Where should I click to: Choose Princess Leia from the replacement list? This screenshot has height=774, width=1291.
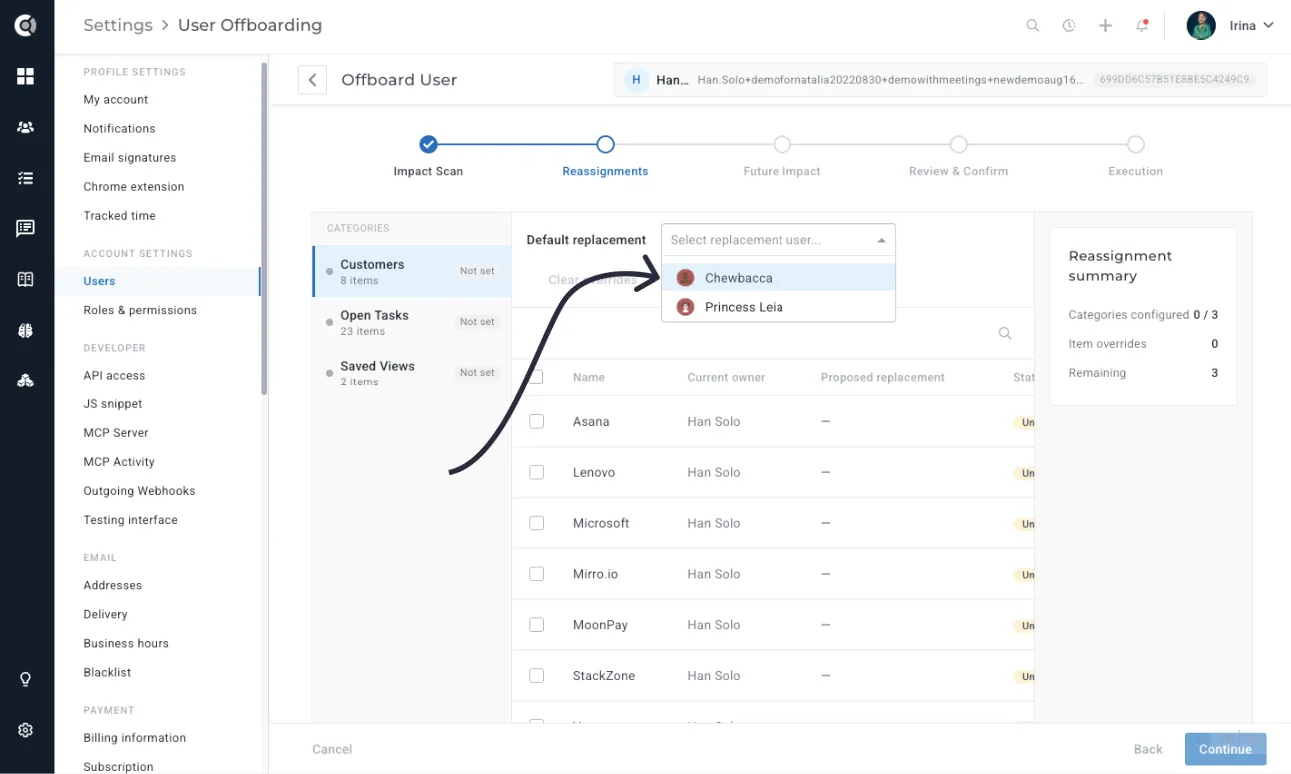(778, 307)
